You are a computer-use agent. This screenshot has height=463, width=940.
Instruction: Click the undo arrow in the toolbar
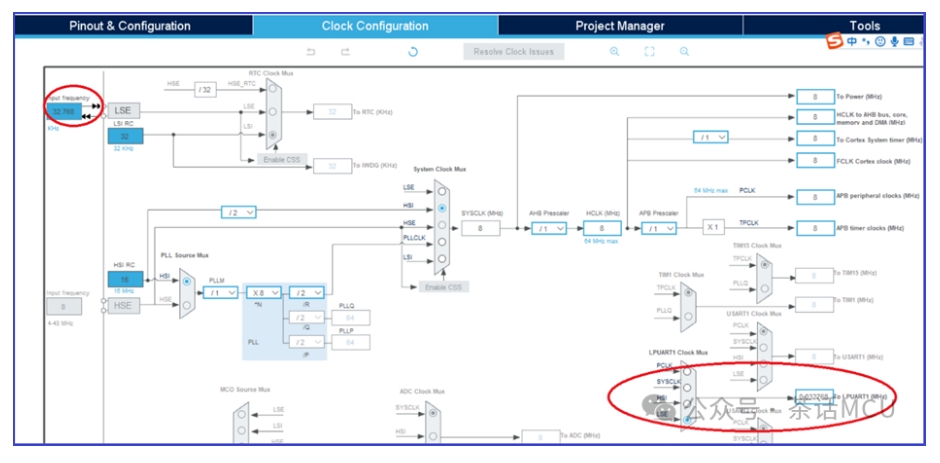(x=311, y=51)
